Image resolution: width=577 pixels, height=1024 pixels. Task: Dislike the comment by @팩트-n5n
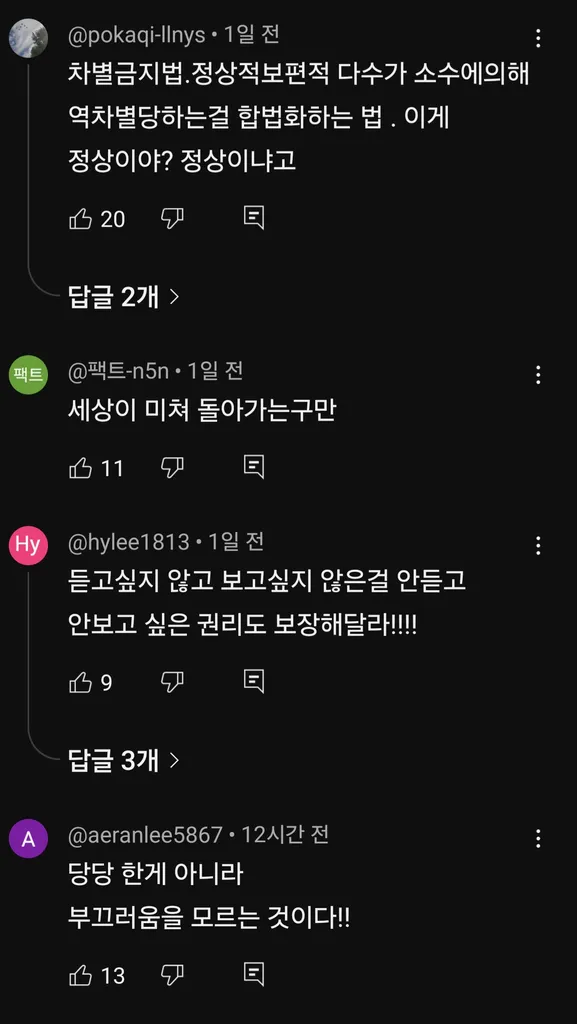click(x=172, y=468)
